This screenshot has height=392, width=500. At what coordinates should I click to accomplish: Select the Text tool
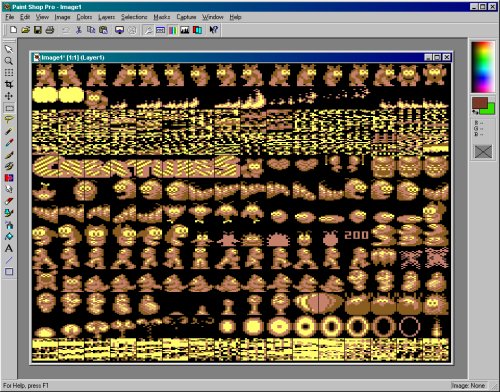click(x=9, y=248)
